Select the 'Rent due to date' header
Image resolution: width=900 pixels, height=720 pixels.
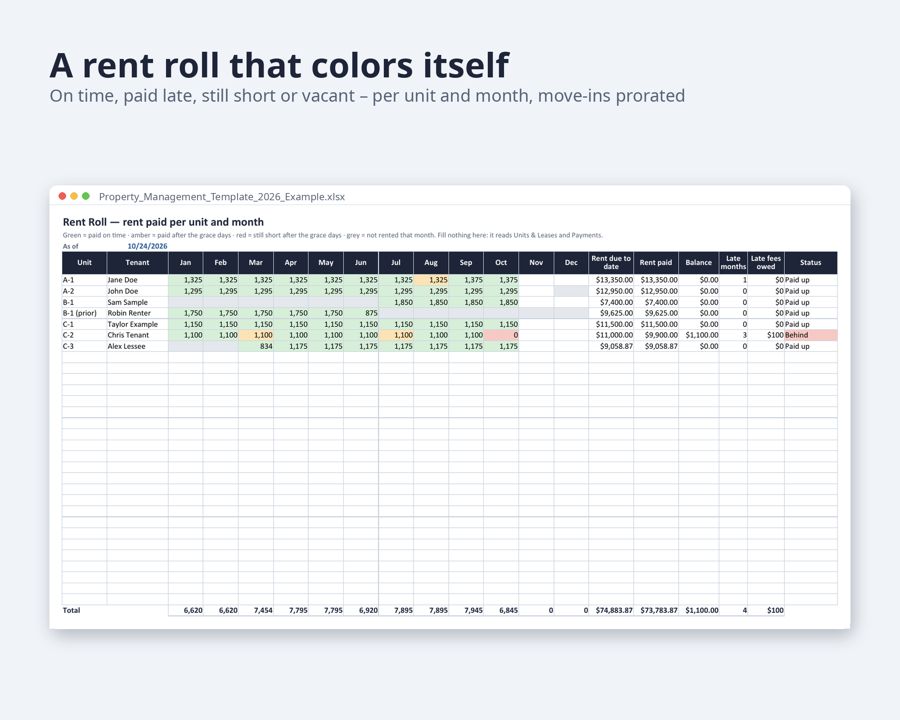pos(611,262)
